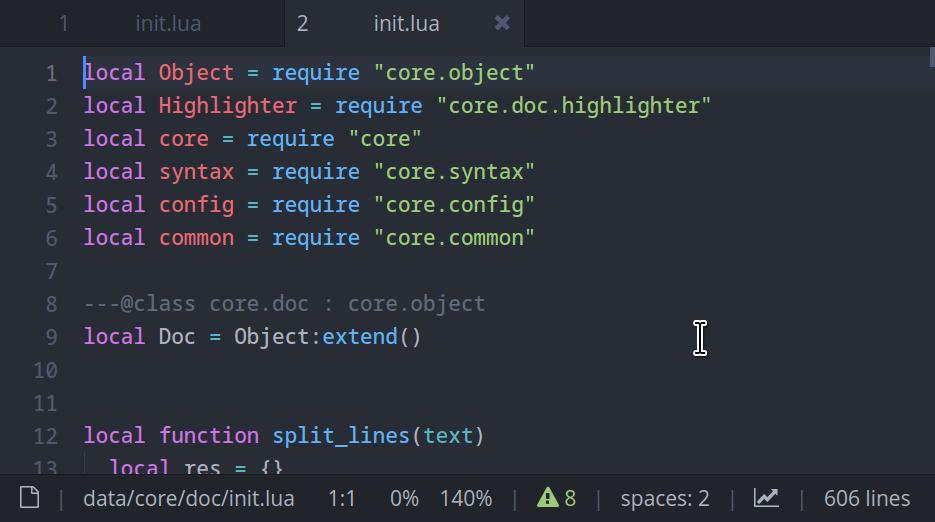
Task: Click the "core" string on line 3
Action: click(x=385, y=138)
